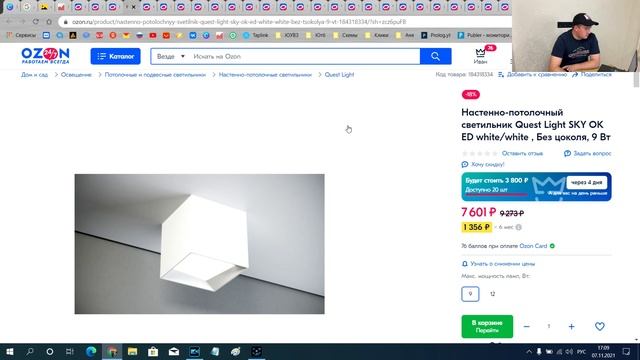The width and height of the screenshot is (640, 360).
Task: Open Microsoft Store from taskbar
Action: [x=153, y=351]
